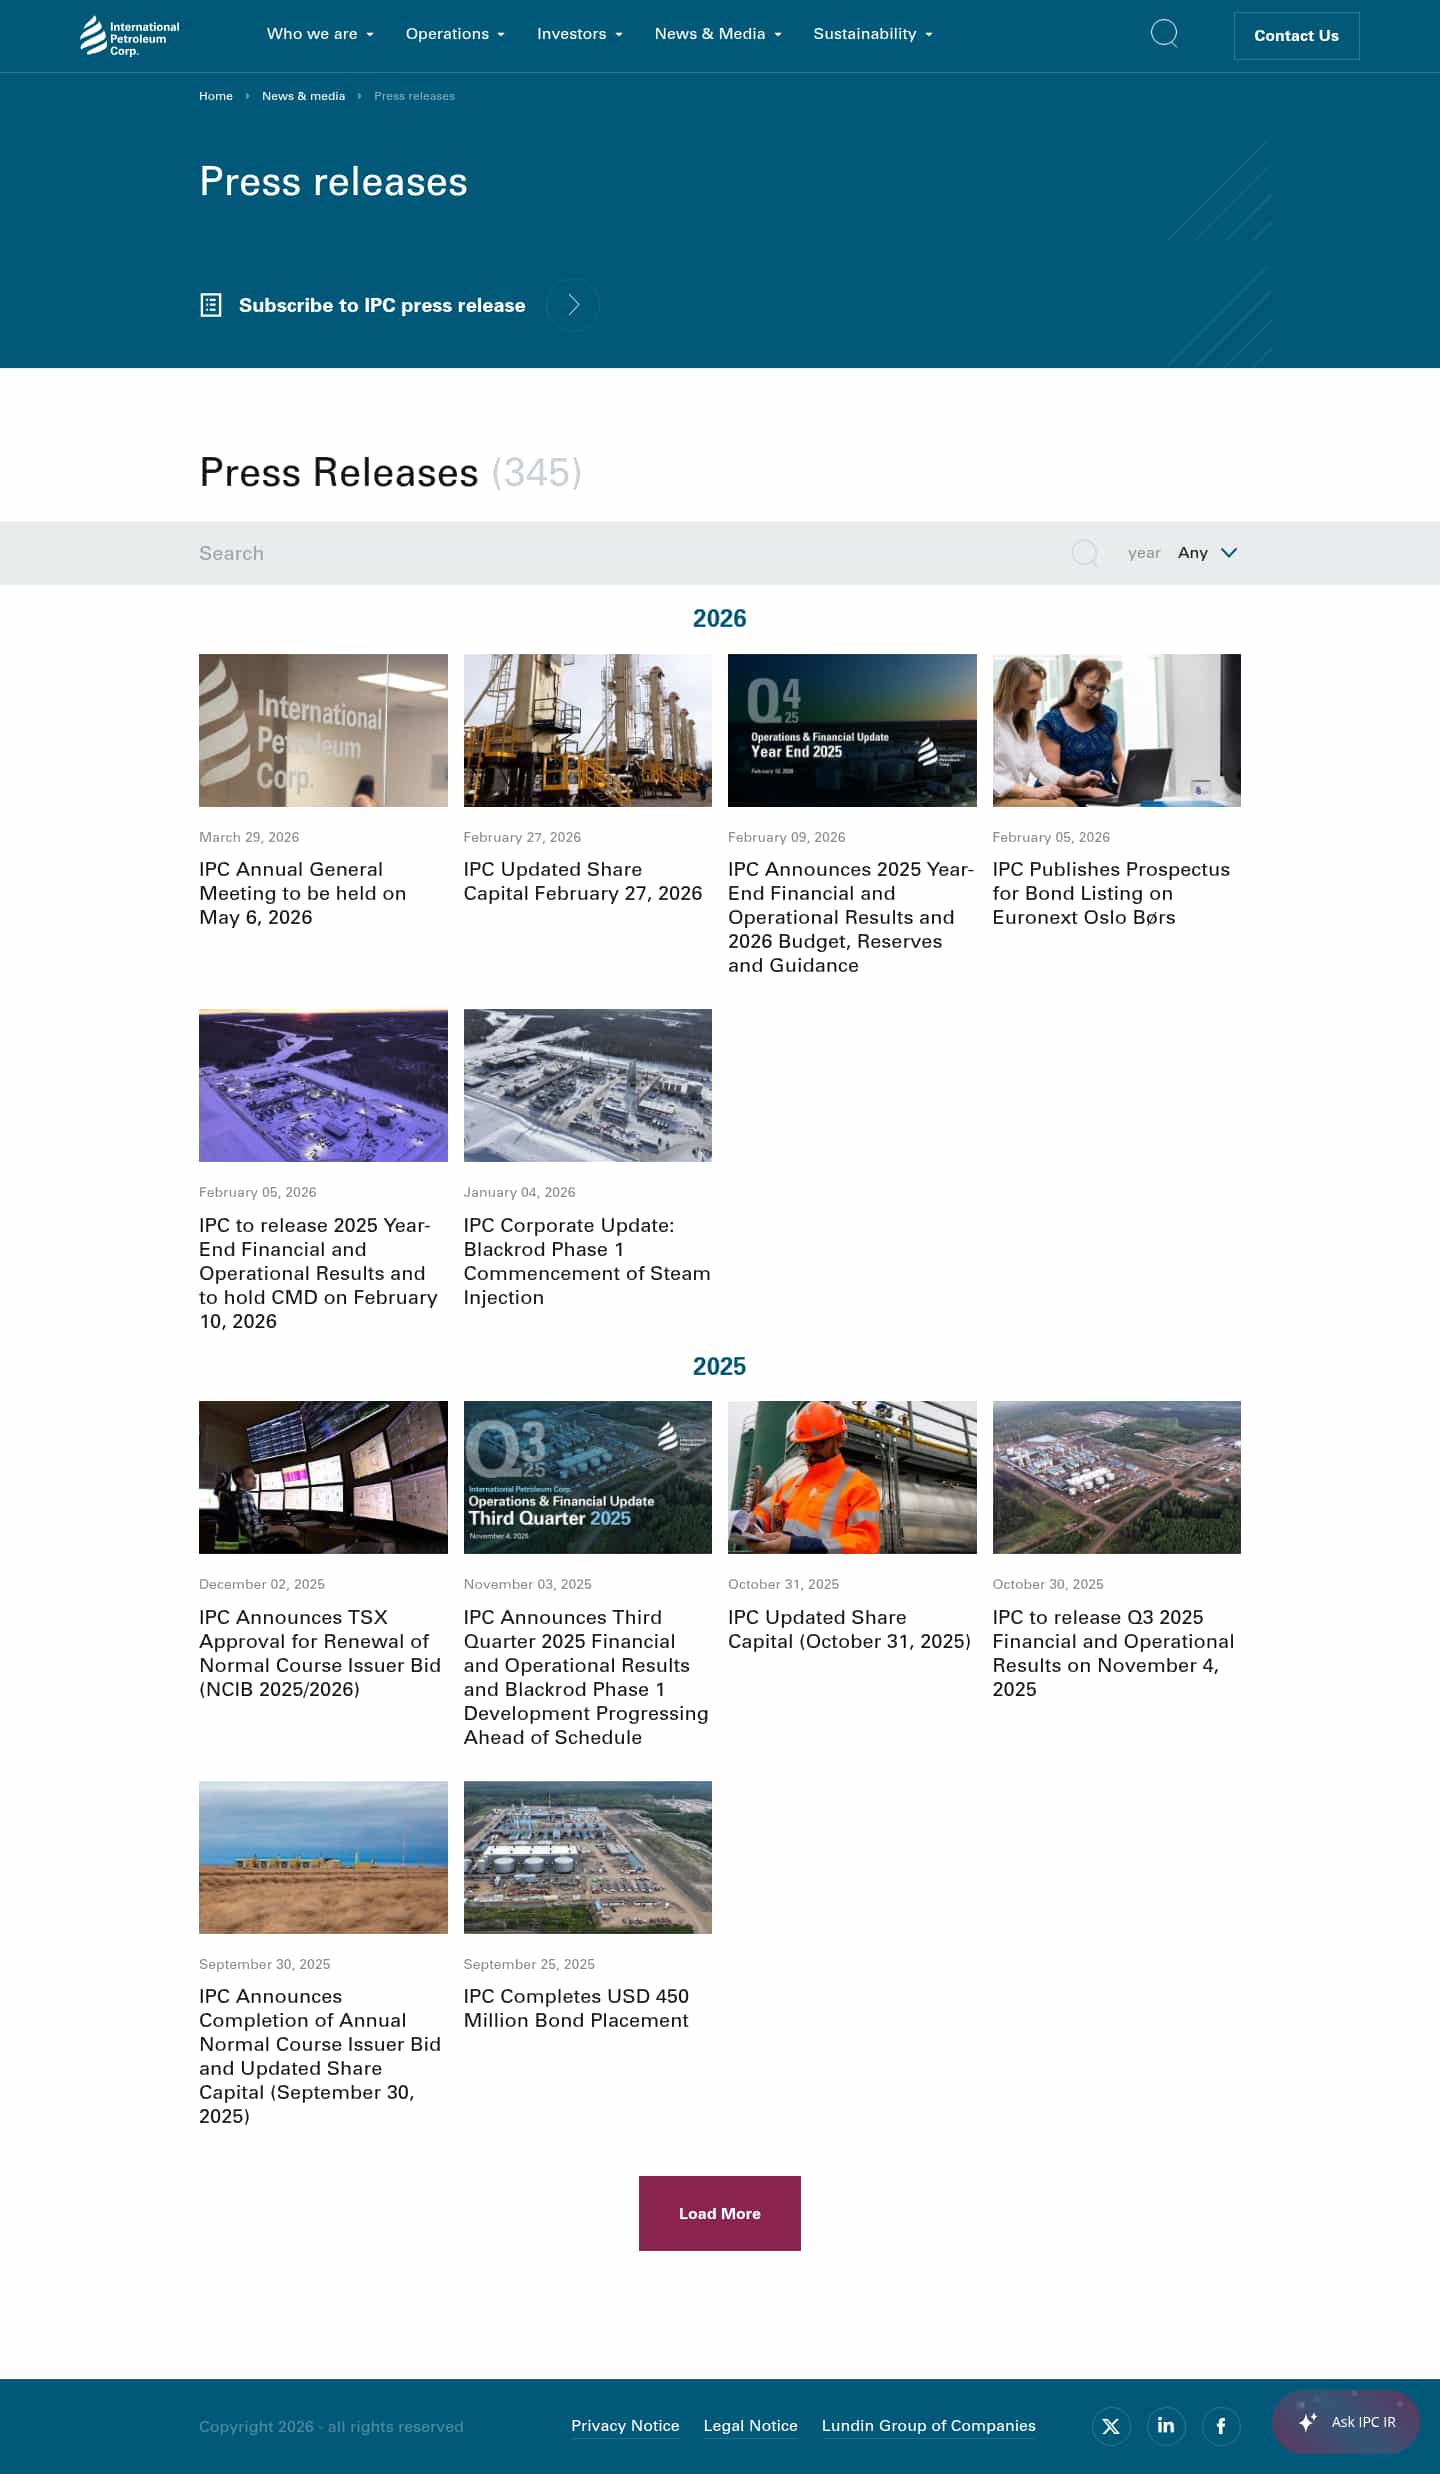Open the Privacy Notice link
This screenshot has width=1440, height=2474.
click(625, 2426)
